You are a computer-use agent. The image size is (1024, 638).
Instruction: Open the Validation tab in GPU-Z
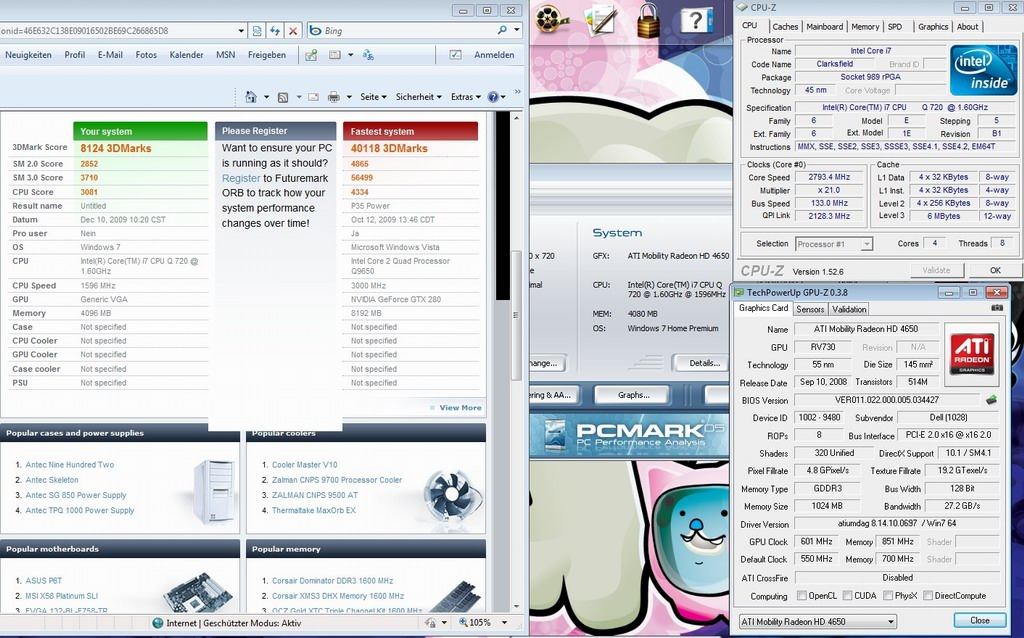tap(849, 310)
